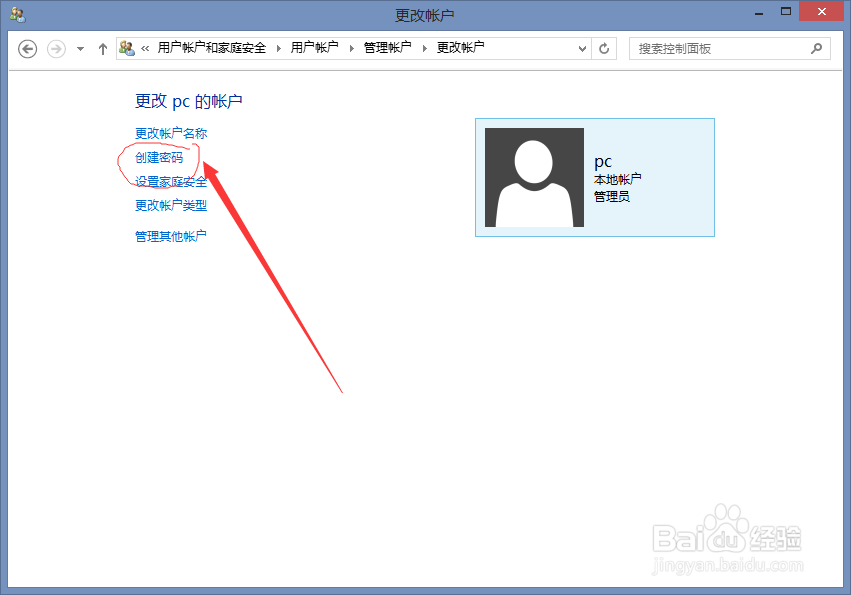Refresh the control panel page
851x595 pixels.
coord(604,49)
